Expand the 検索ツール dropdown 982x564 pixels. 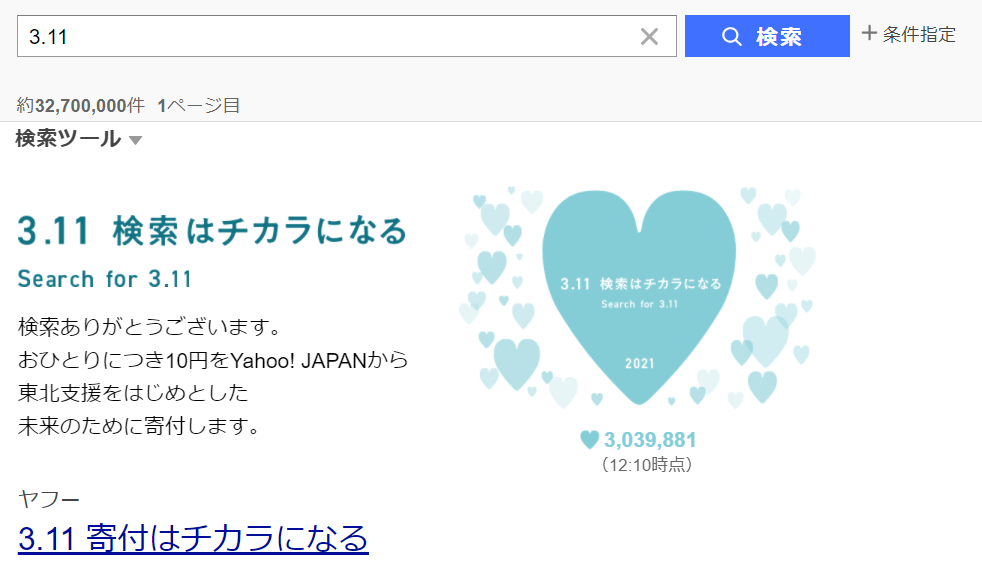79,138
